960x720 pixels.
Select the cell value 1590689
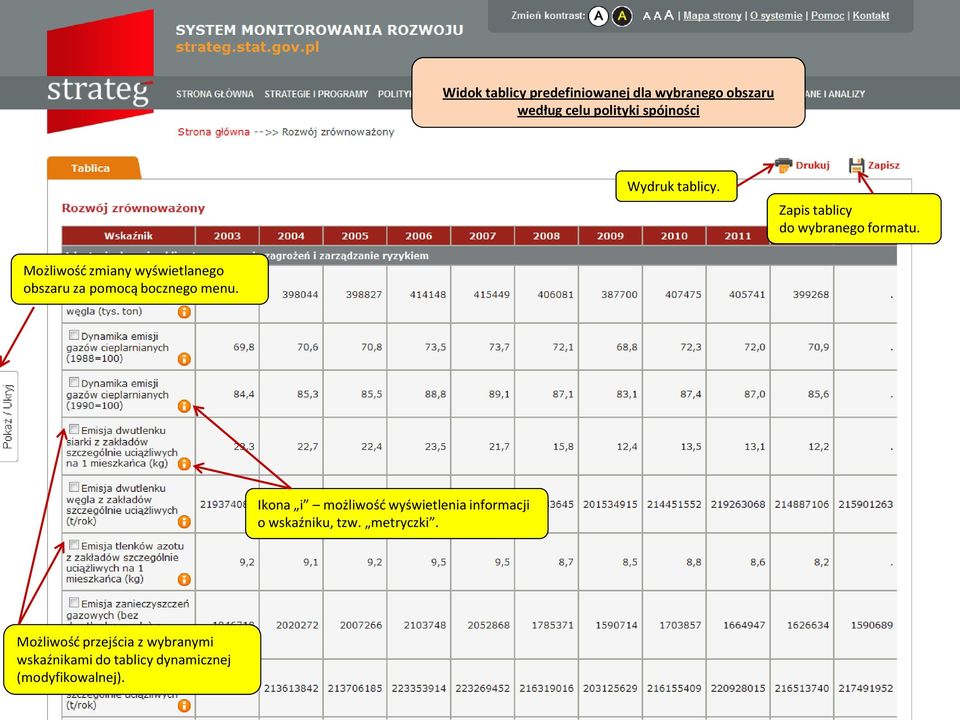click(x=872, y=625)
